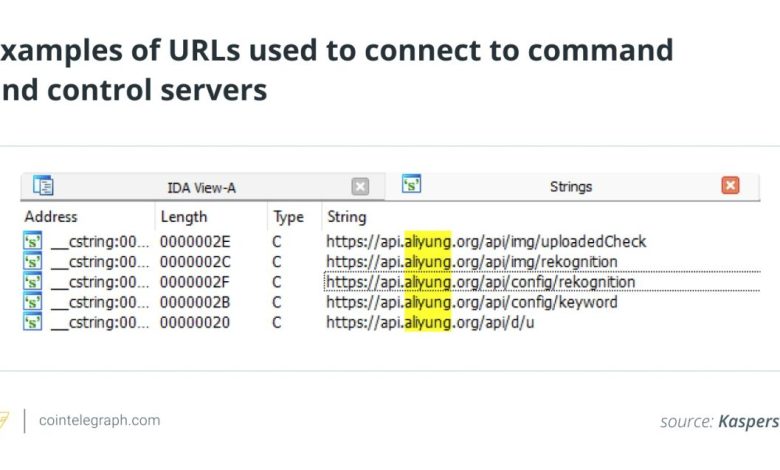The width and height of the screenshot is (780, 470).
Task: Select the api/img/uploadedCheck URL string
Action: point(486,241)
